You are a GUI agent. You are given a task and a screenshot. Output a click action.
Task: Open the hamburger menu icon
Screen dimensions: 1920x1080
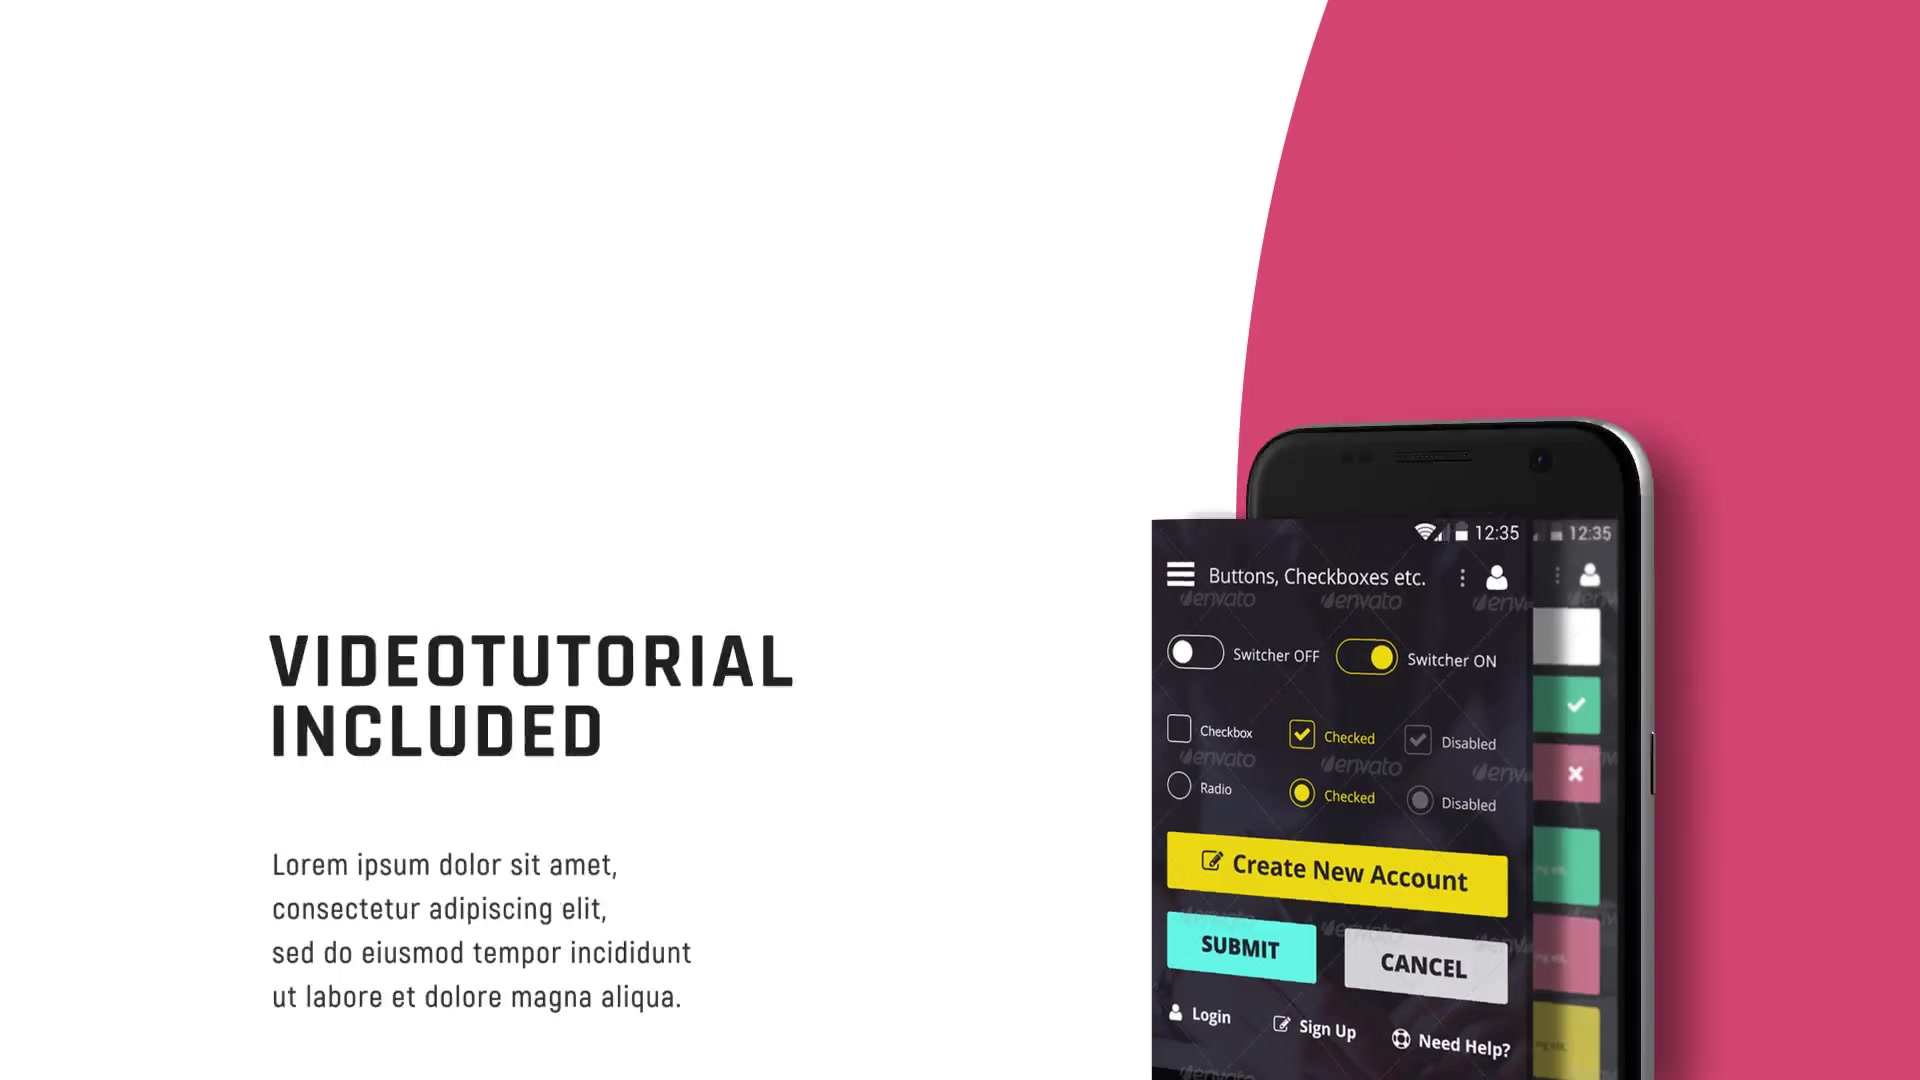coord(1178,574)
